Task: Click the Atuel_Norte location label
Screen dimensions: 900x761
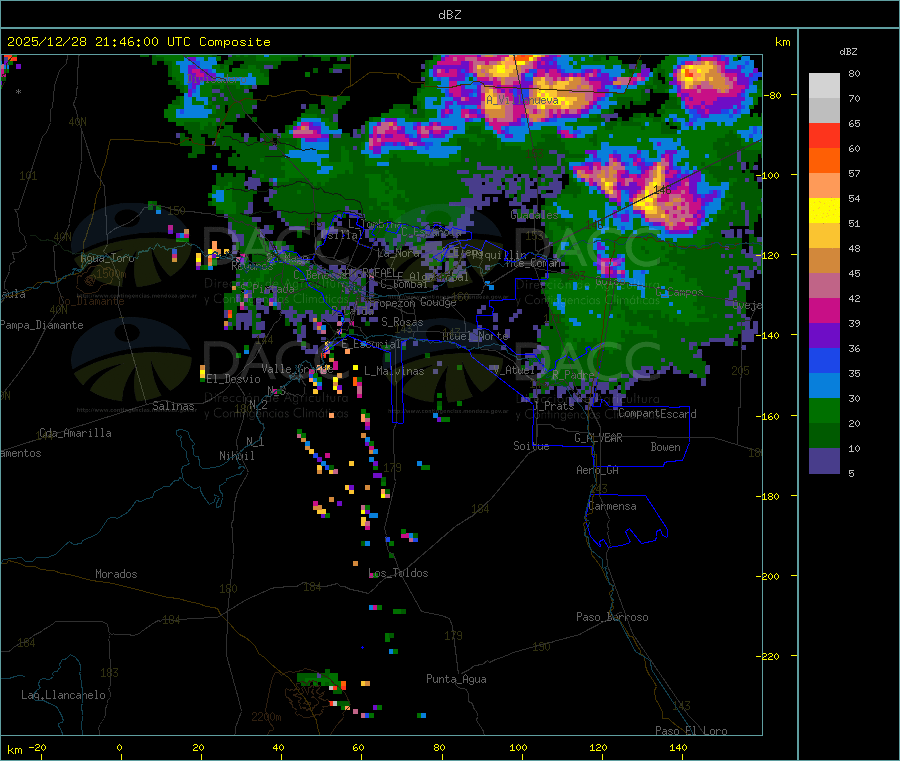Action: coord(475,336)
